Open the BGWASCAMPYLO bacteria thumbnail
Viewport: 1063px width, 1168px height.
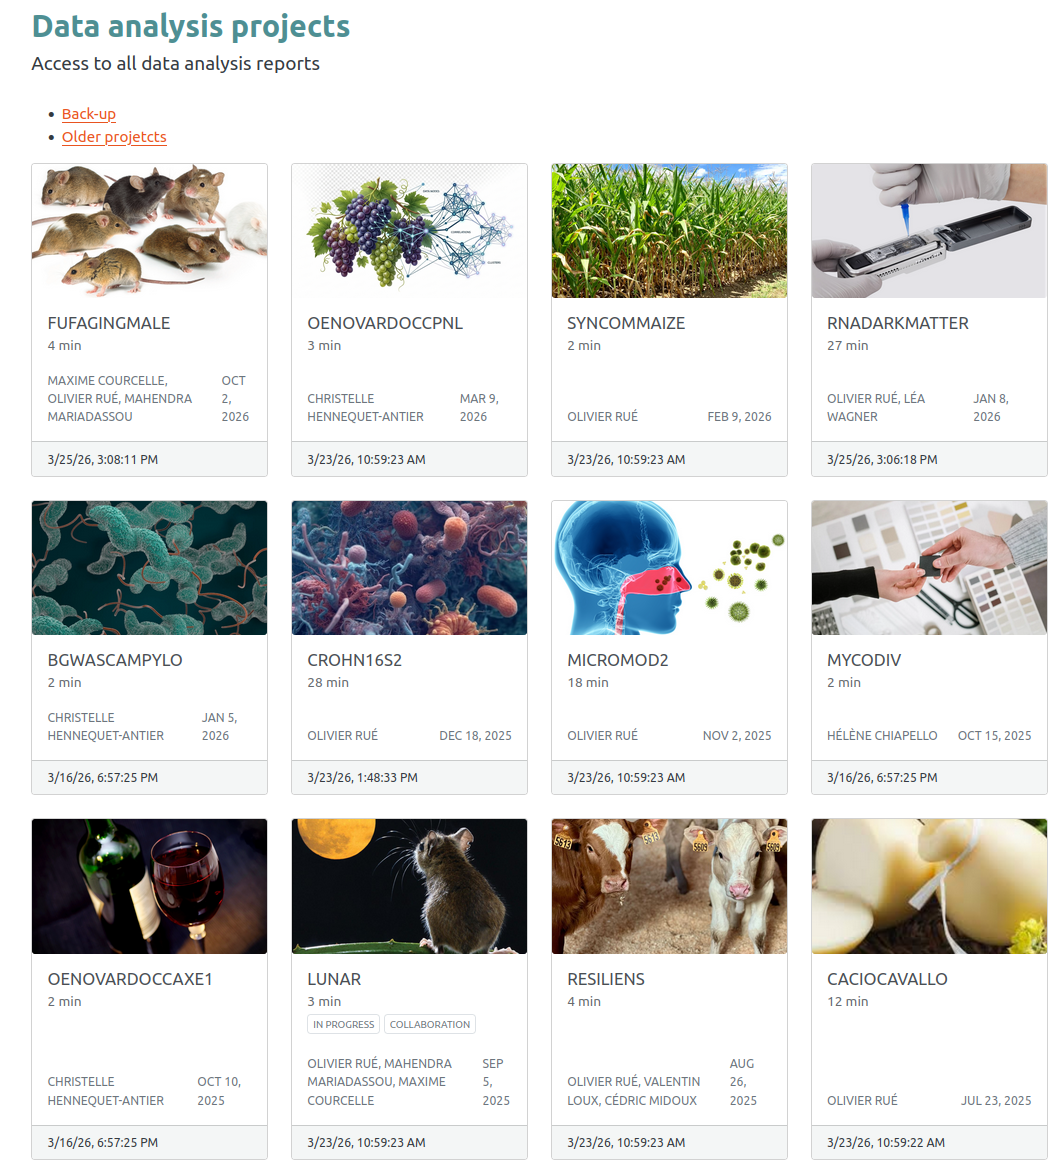[x=149, y=568]
